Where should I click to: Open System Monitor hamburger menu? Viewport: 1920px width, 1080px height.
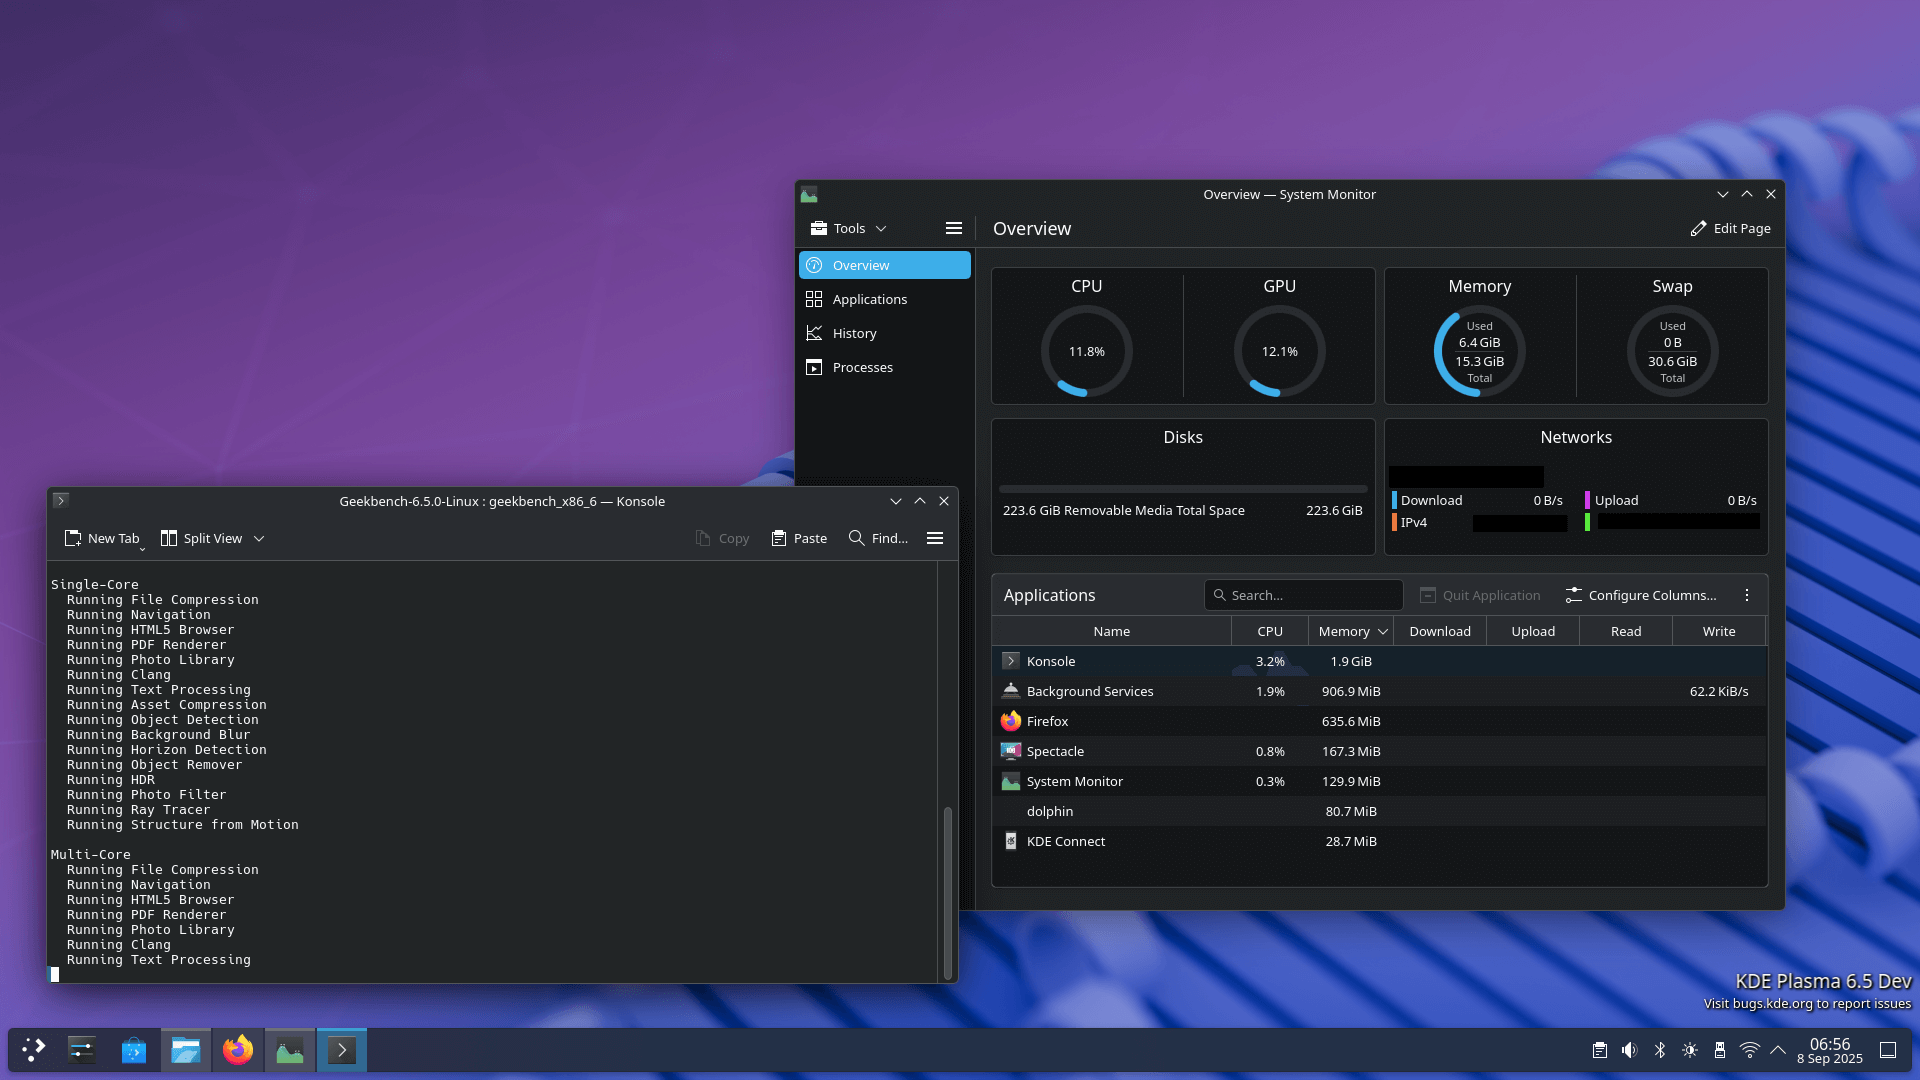(953, 228)
